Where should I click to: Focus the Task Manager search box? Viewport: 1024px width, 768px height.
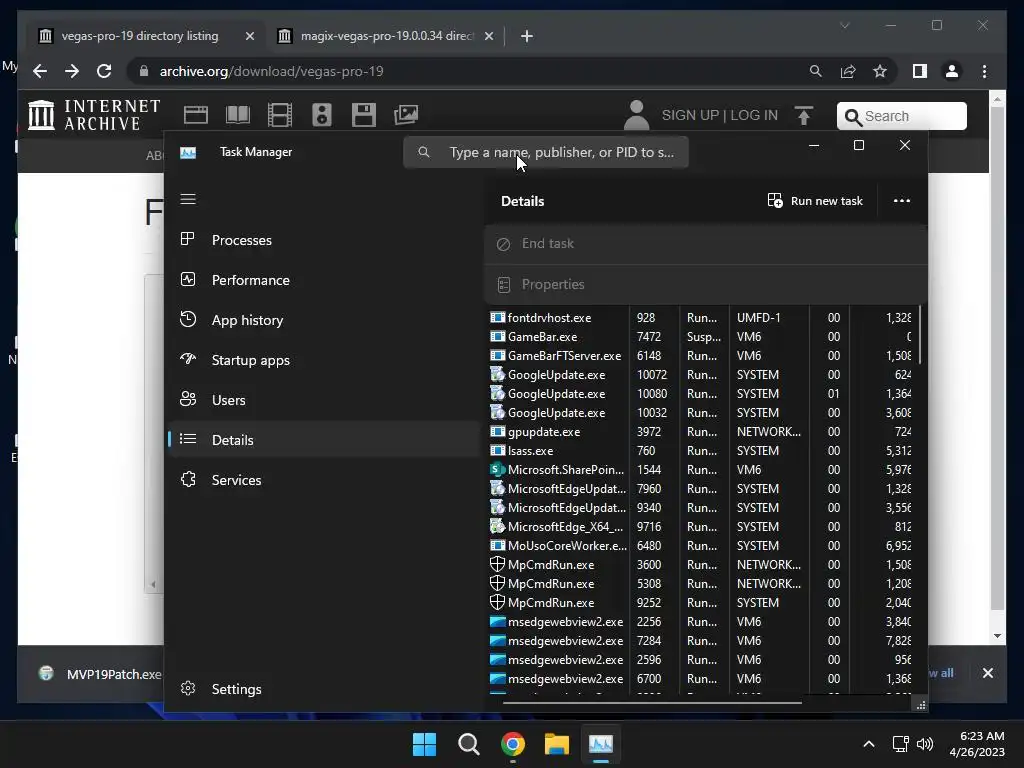[x=546, y=152]
